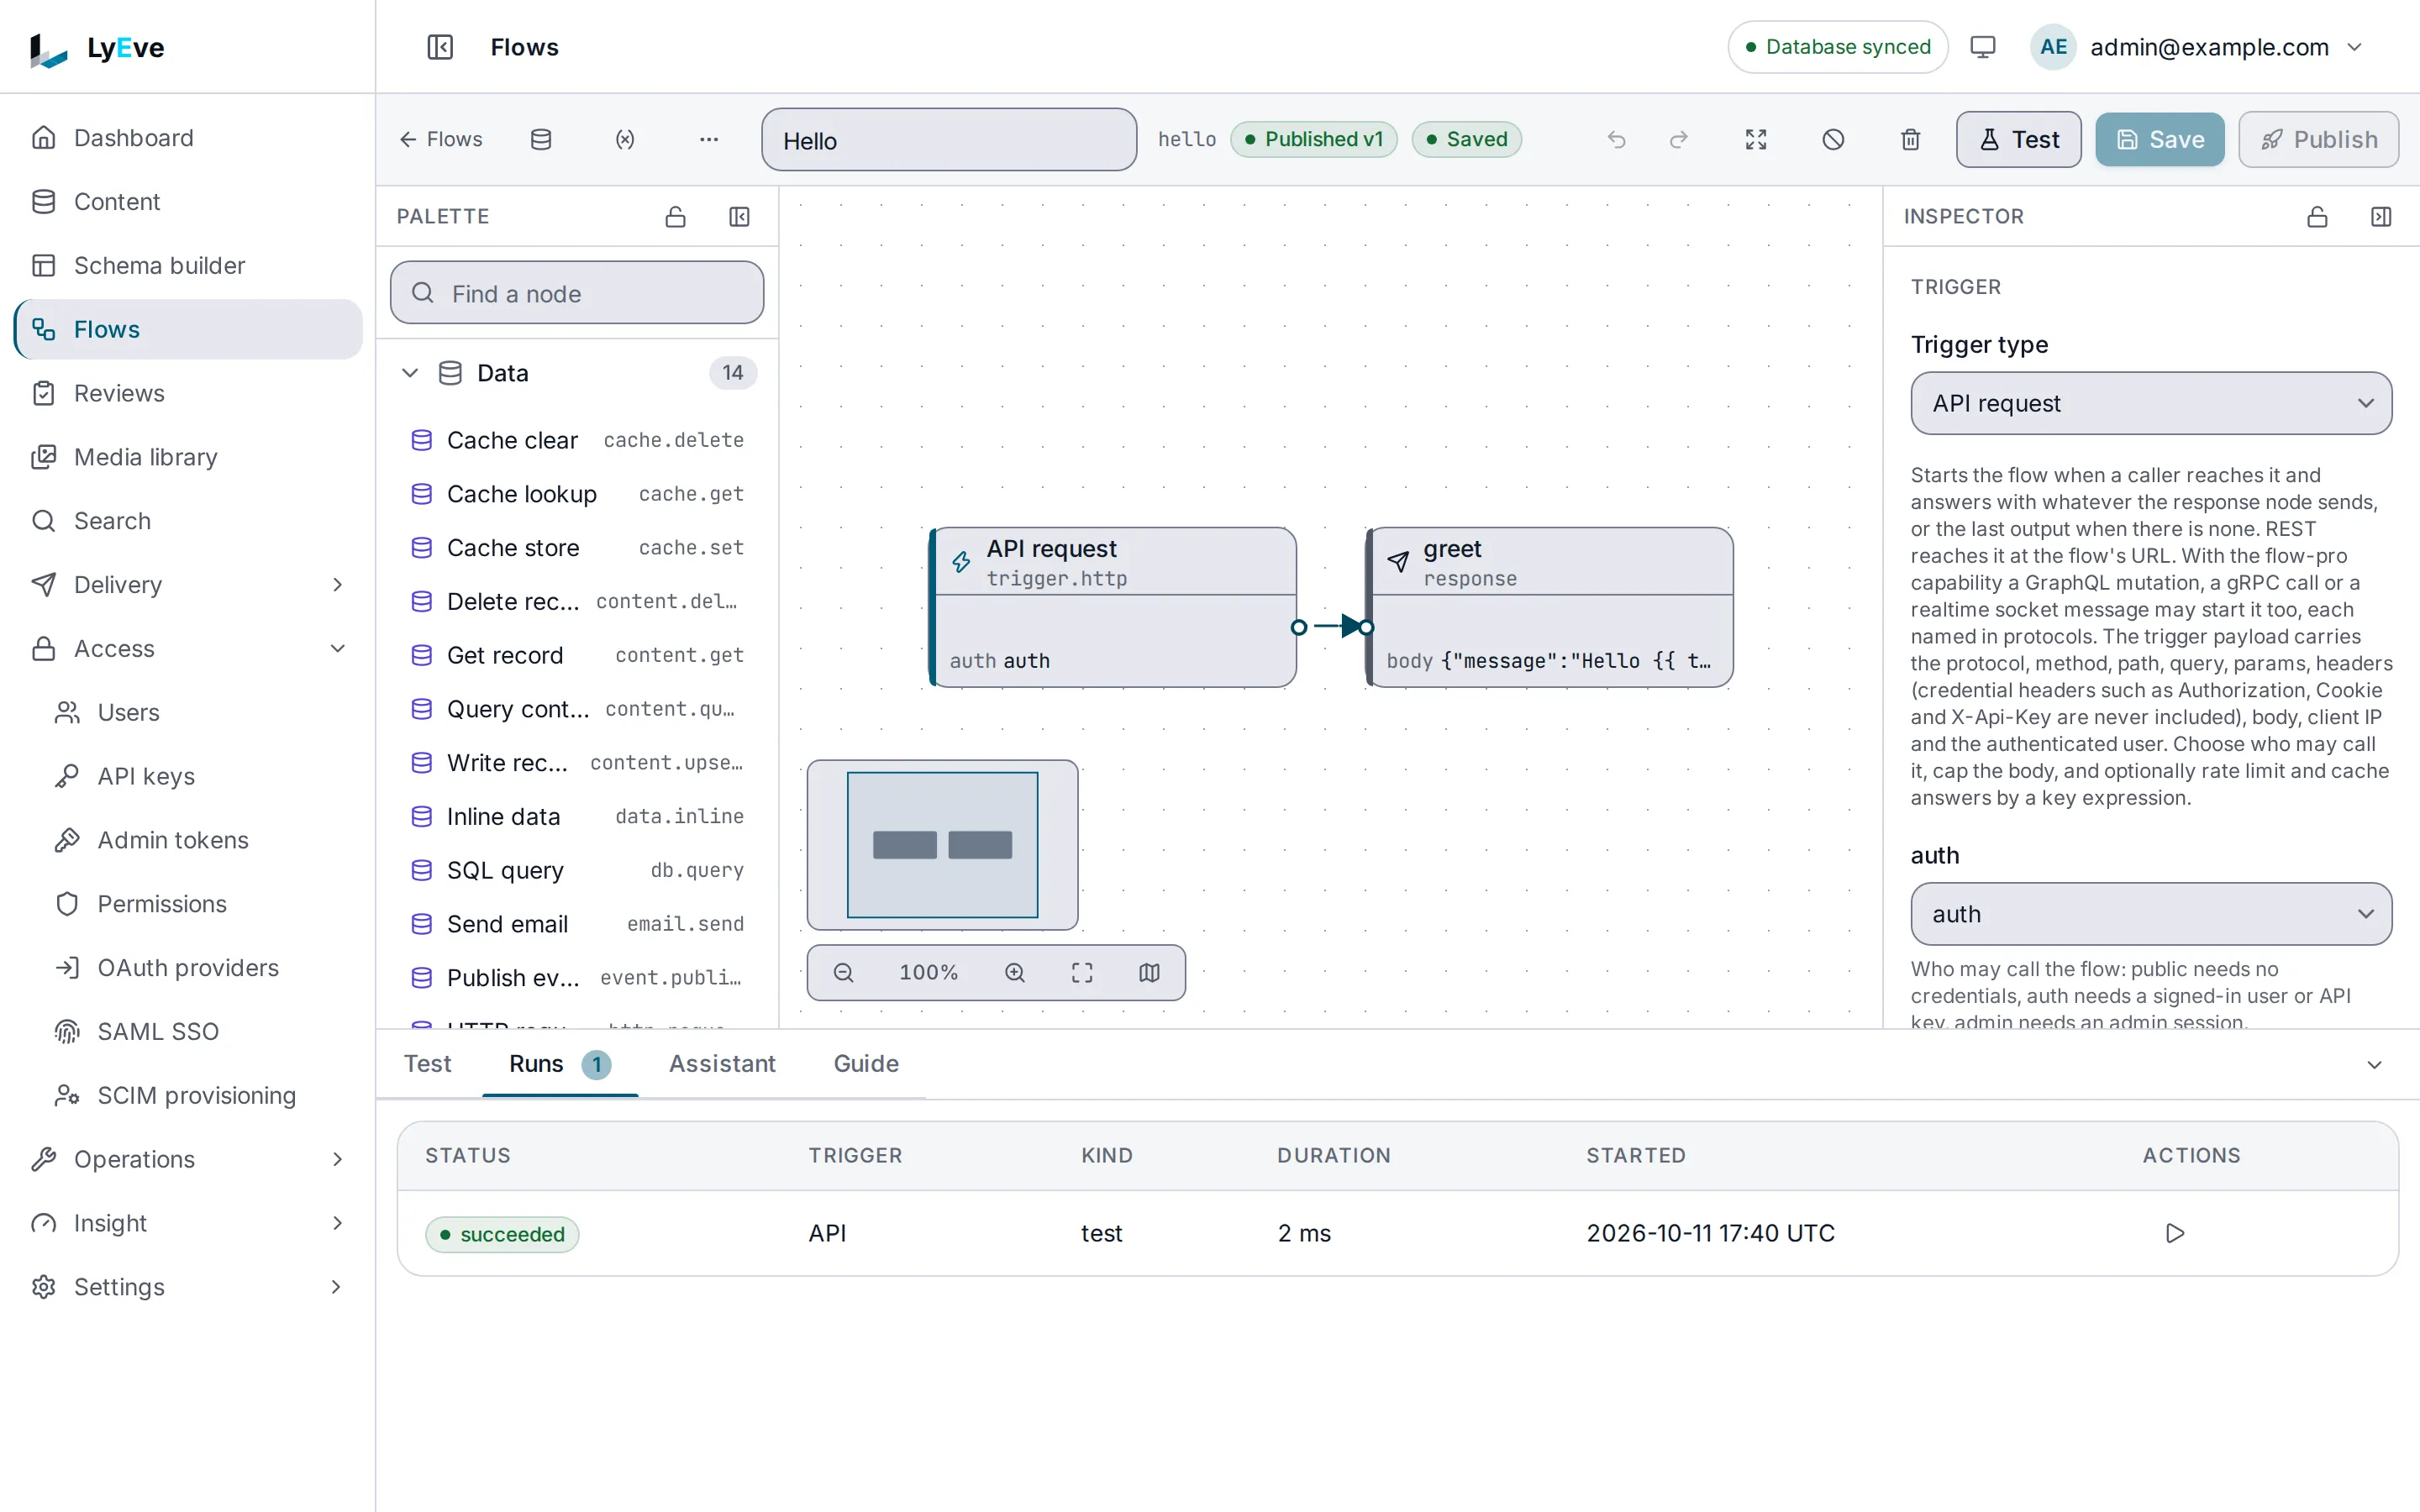
Task: Collapse the Palette panel
Action: pyautogui.click(x=739, y=217)
